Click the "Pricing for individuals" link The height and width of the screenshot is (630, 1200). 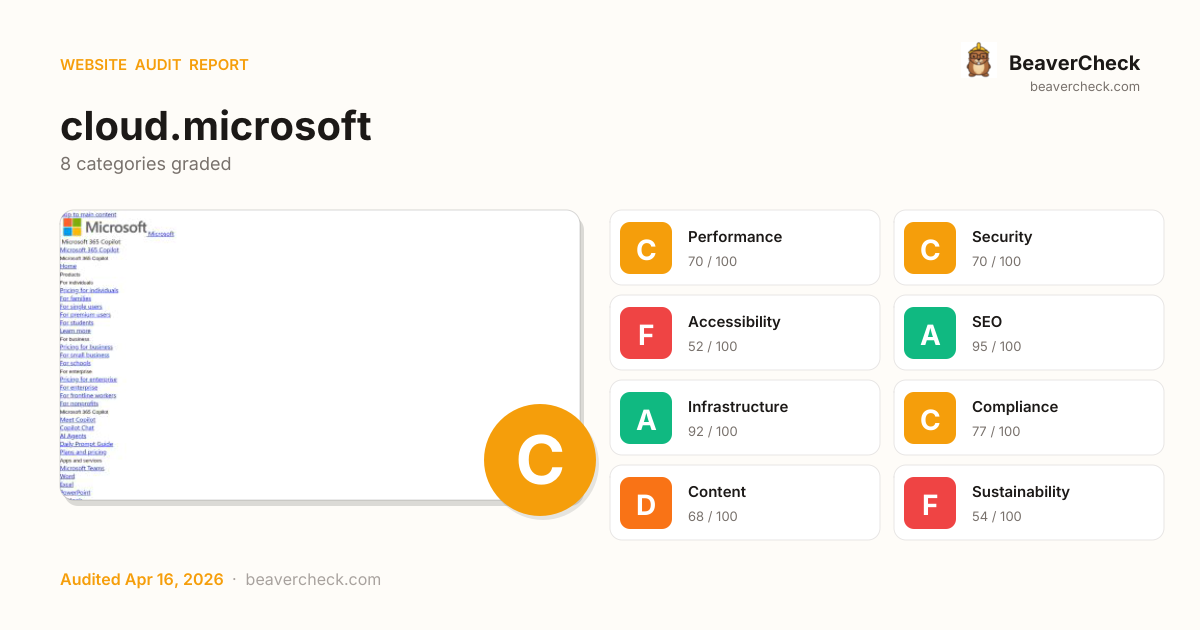point(89,290)
